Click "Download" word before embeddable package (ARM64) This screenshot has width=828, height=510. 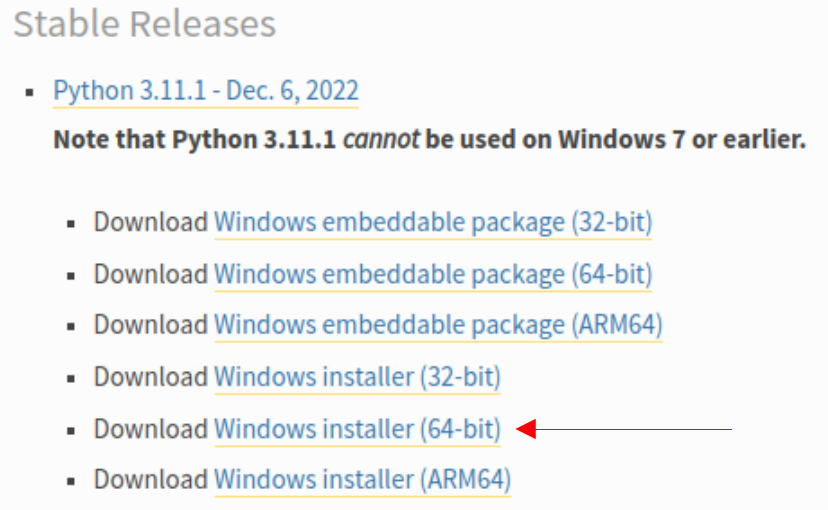[x=150, y=325]
